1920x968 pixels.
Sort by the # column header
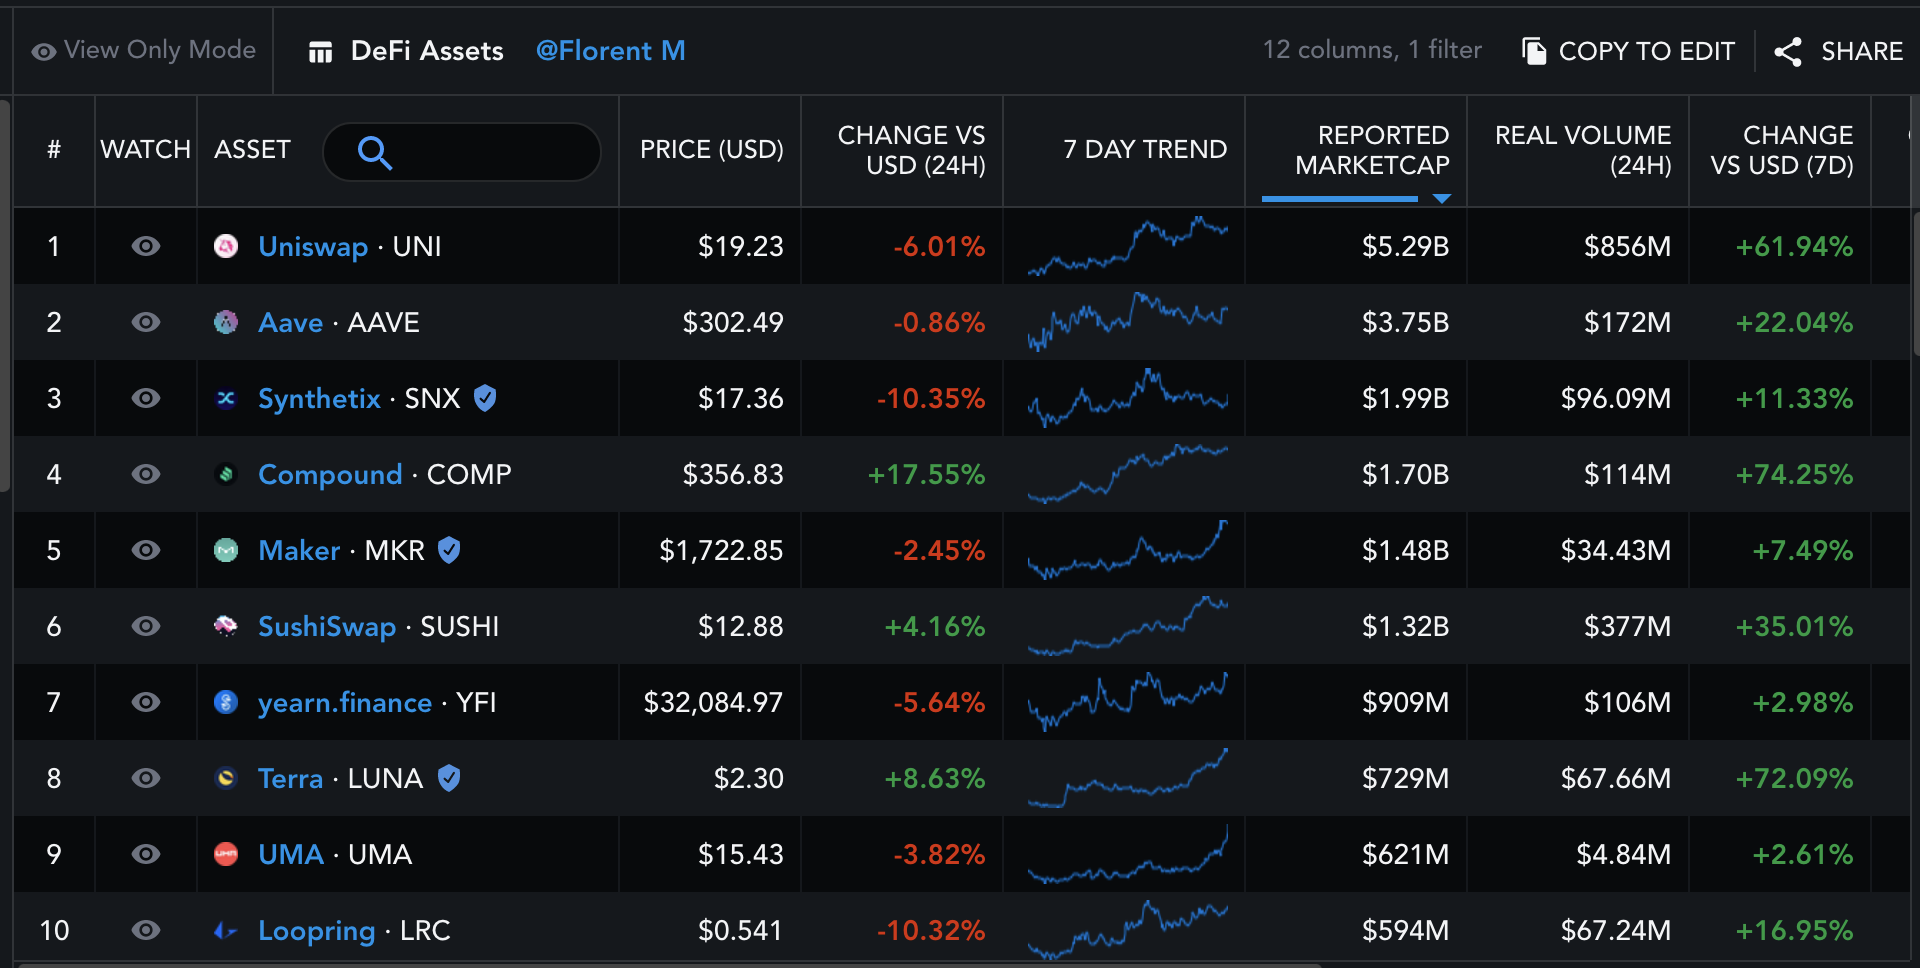tap(54, 150)
